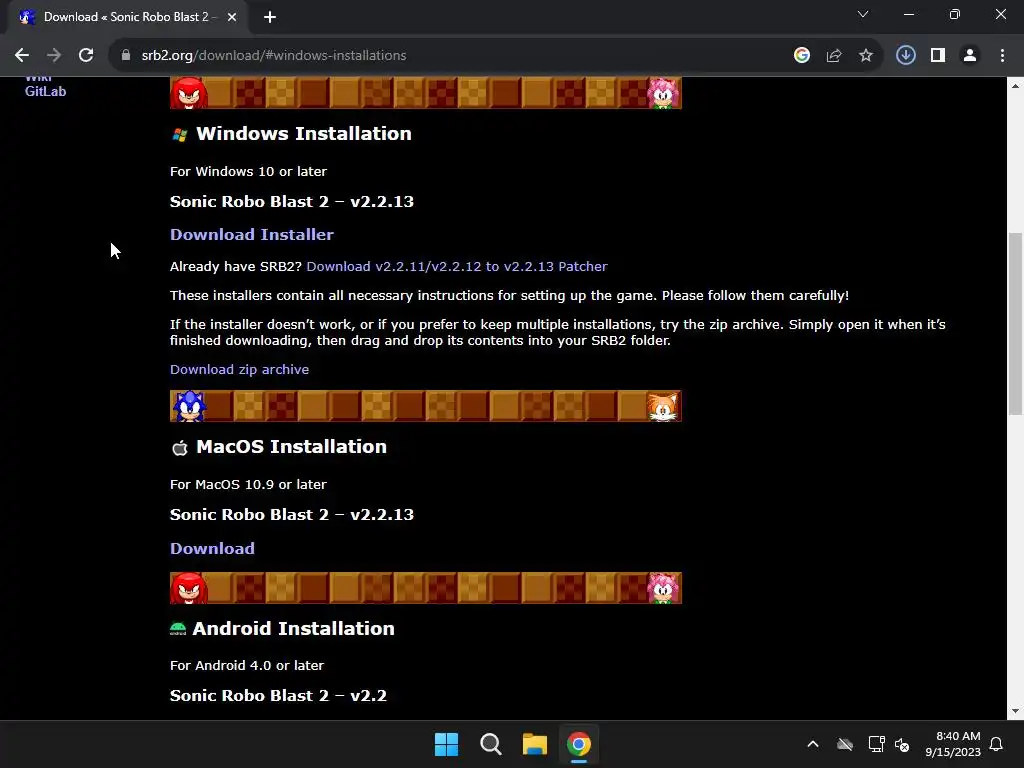Open the Chrome profile icon
The height and width of the screenshot is (768, 1024).
(970, 56)
